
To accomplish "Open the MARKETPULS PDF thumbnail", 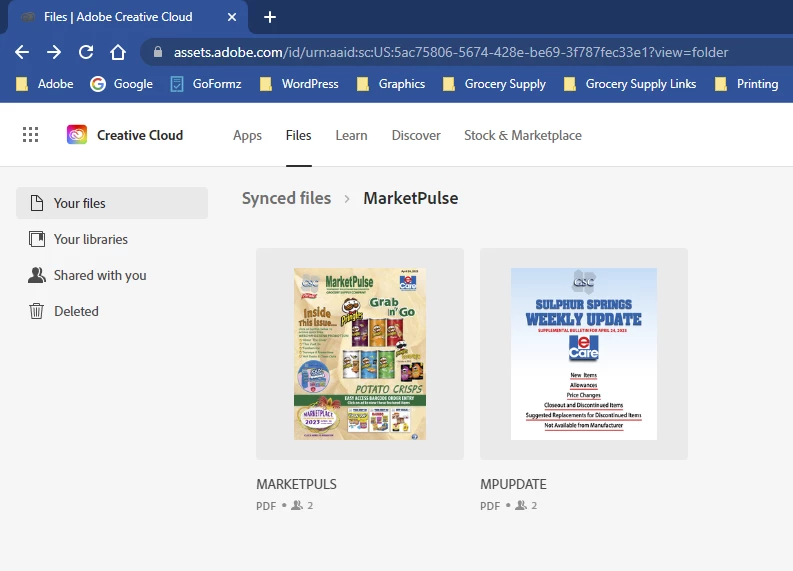I will pos(360,354).
